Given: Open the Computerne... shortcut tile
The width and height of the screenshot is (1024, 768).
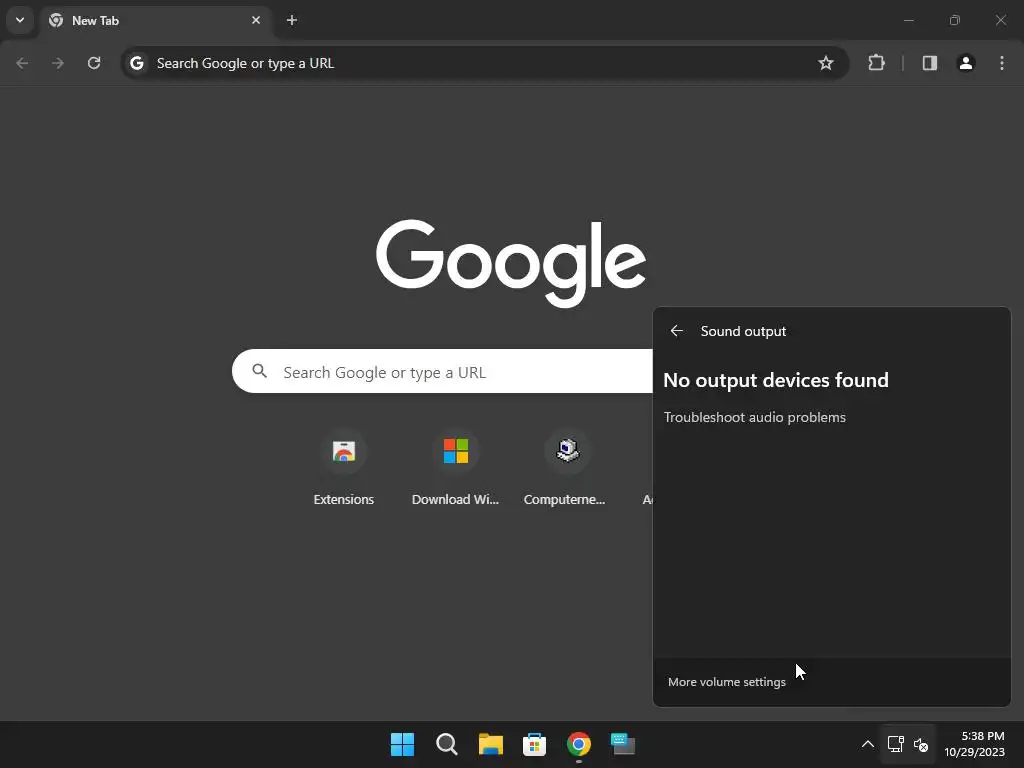Looking at the screenshot, I should click(x=565, y=468).
